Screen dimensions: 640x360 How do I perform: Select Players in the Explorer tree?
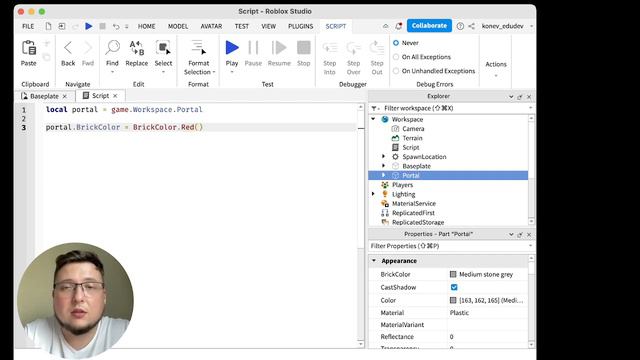click(x=402, y=184)
